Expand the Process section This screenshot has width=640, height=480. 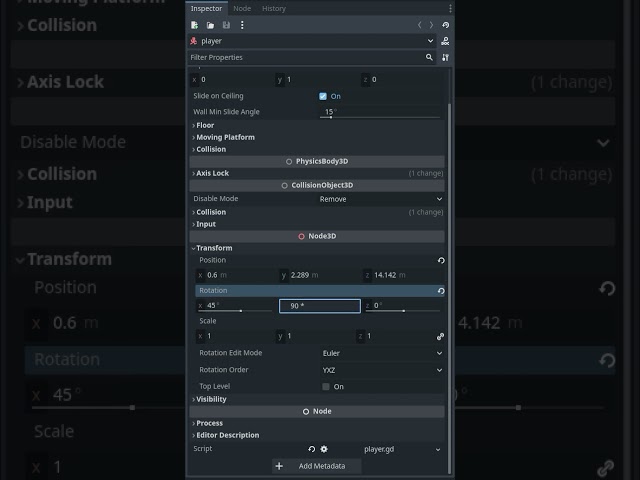tap(209, 423)
